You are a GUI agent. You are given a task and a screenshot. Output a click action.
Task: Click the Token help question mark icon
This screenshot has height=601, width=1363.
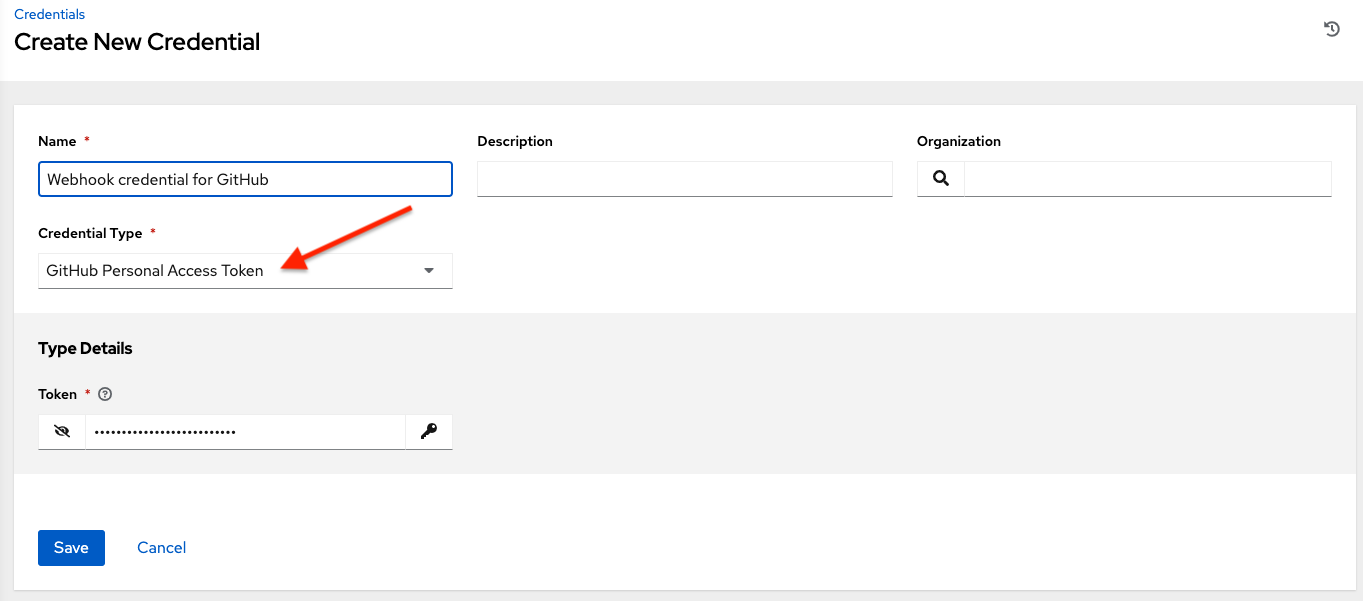tap(105, 395)
